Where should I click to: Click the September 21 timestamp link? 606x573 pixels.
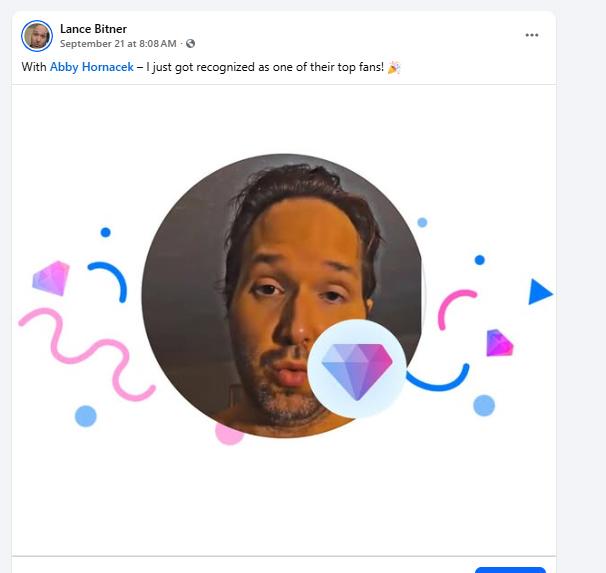[117, 44]
